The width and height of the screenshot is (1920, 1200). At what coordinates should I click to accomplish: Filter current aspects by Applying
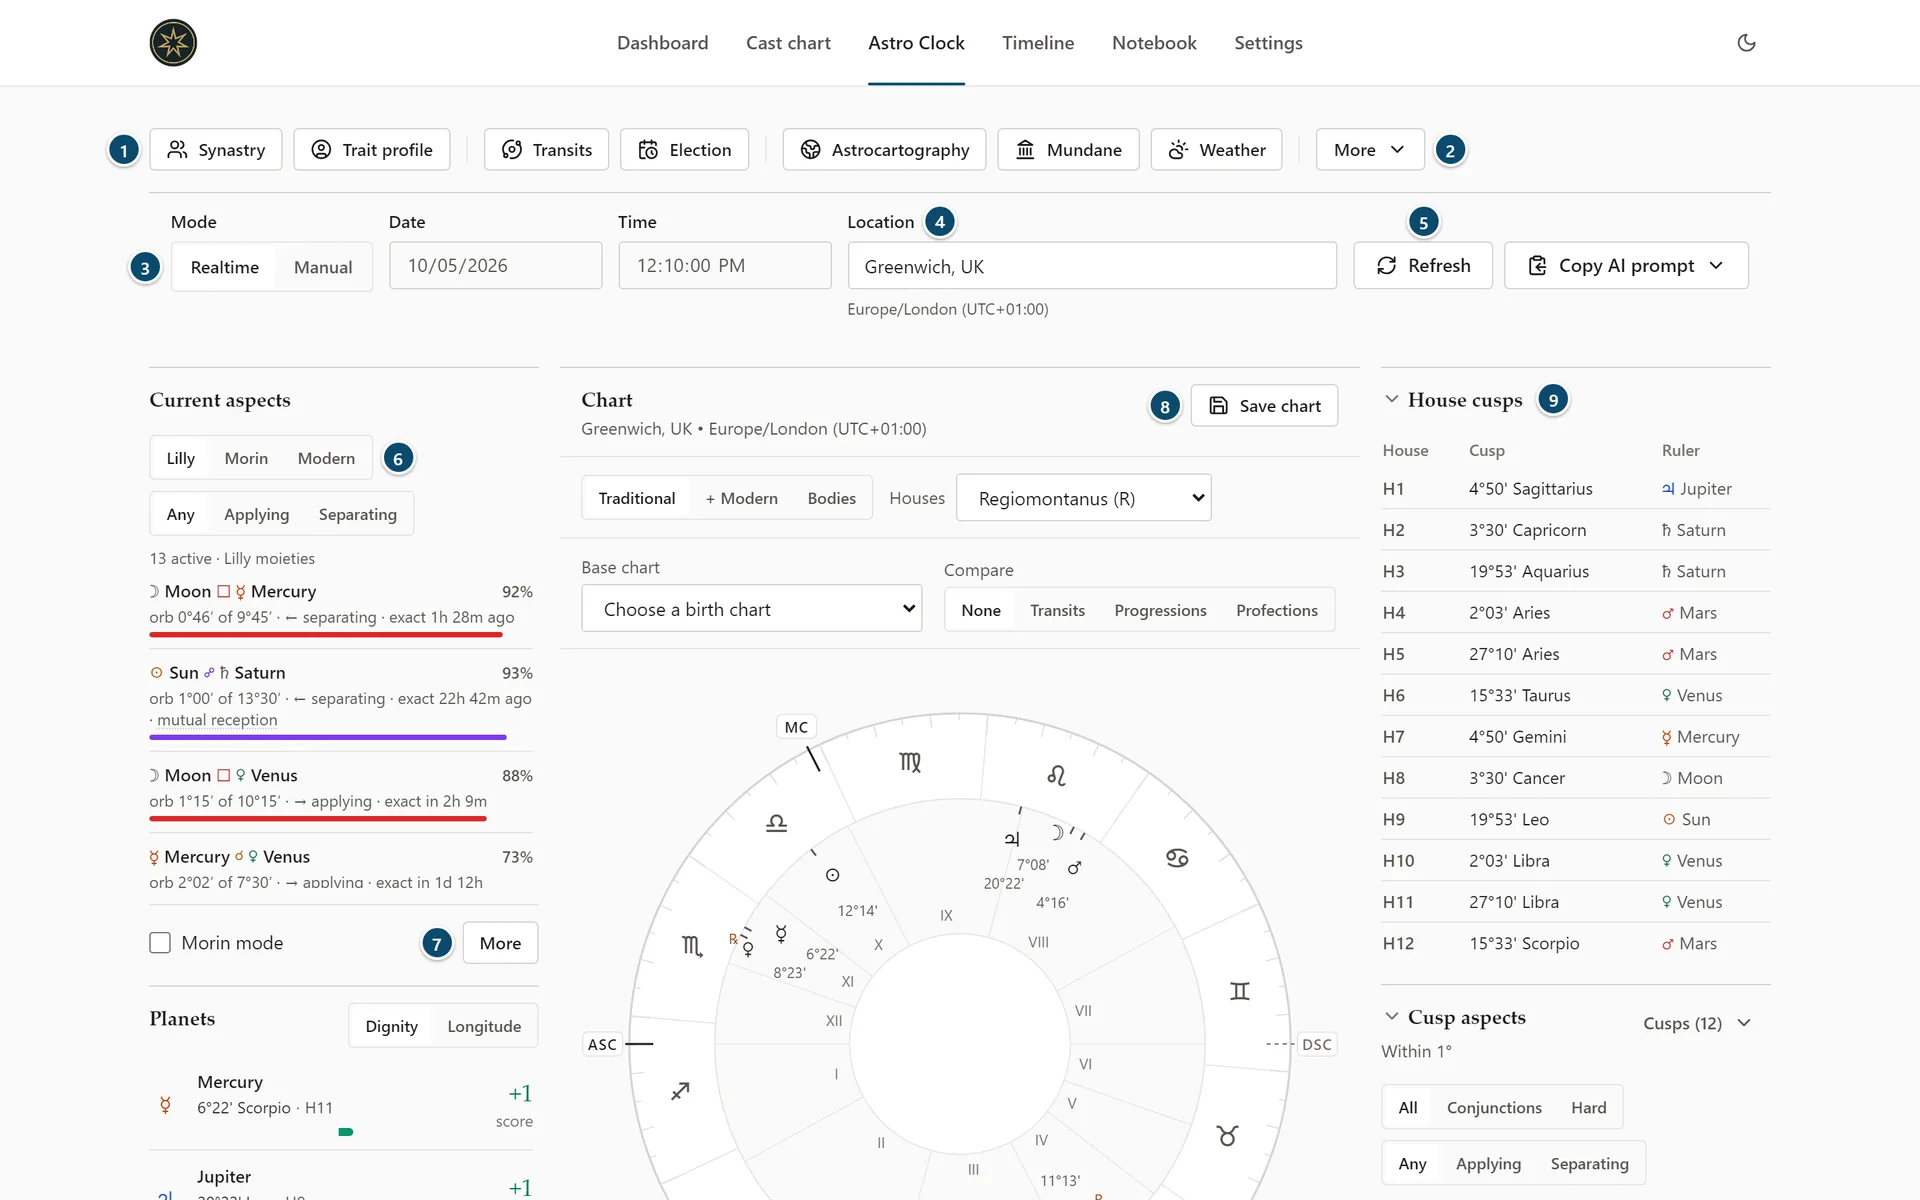(256, 514)
